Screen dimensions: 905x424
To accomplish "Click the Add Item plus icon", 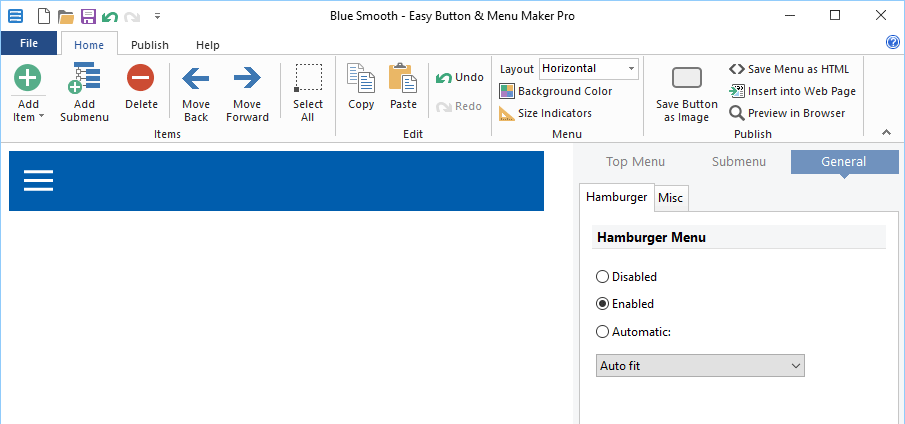I will coord(28,78).
